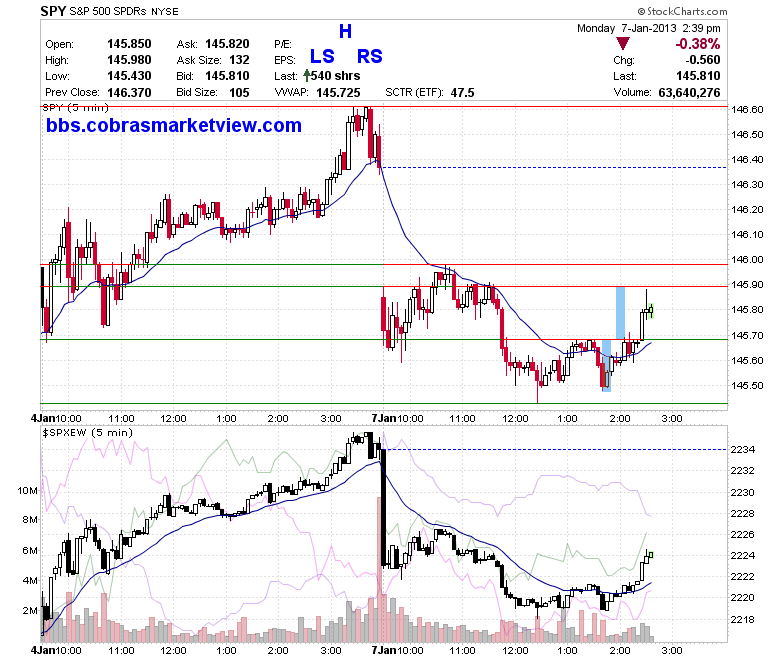This screenshot has height=659, width=780.
Task: Click the Bid price 145.810
Action: tap(227, 76)
